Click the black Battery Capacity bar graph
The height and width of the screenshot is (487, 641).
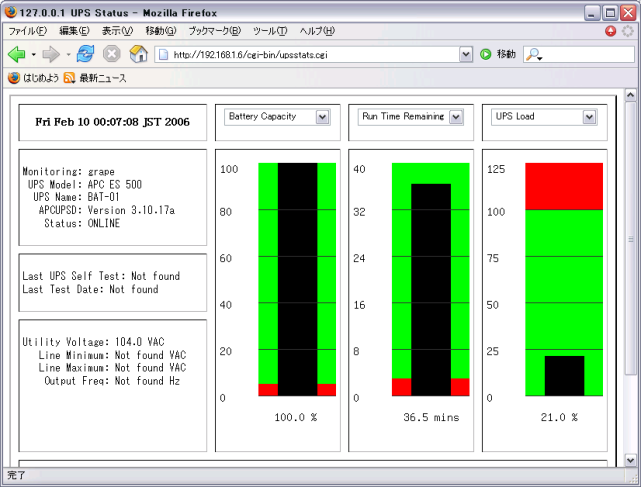coord(297,280)
